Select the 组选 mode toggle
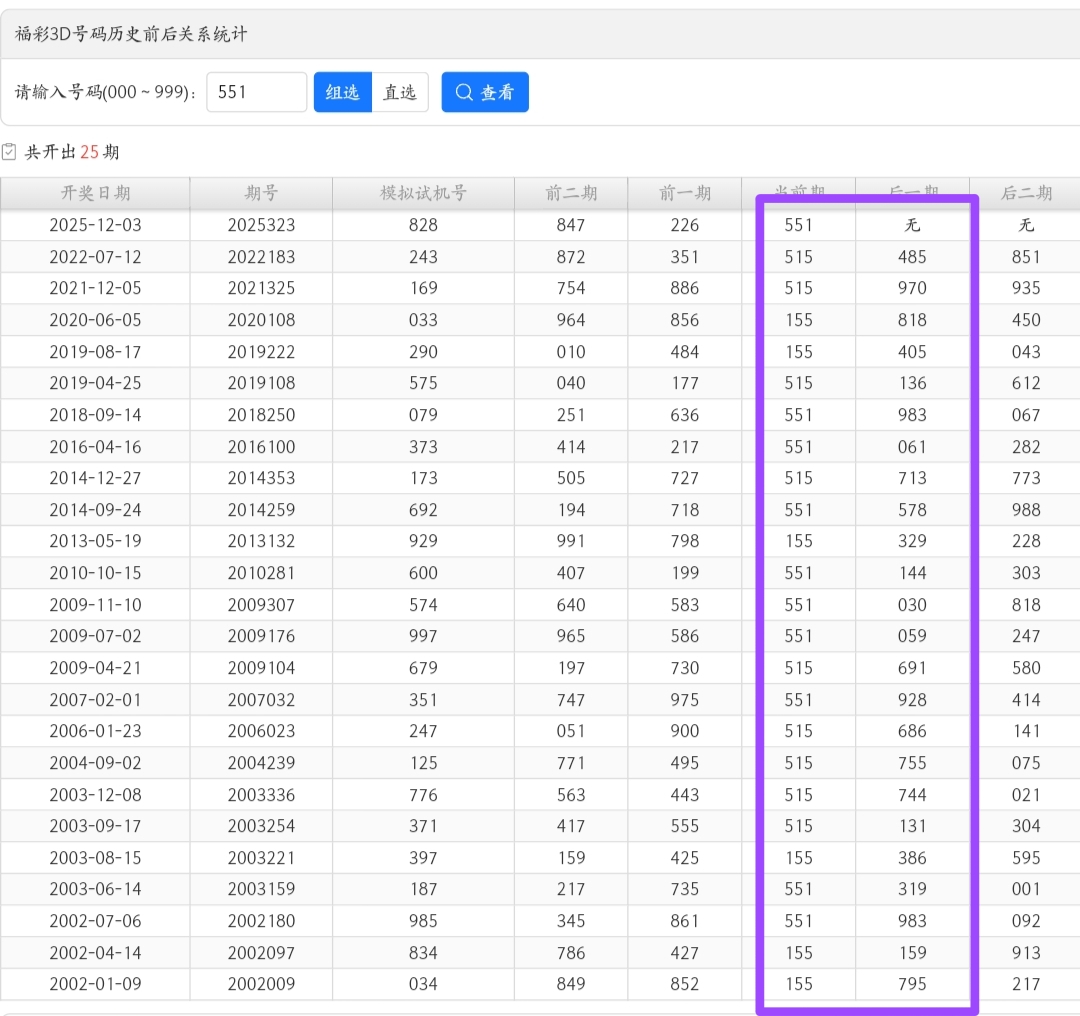This screenshot has width=1080, height=1016. (342, 92)
